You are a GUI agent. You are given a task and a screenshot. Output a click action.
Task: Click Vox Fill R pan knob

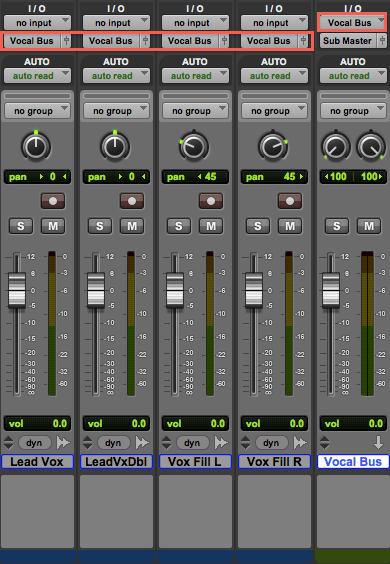pyautogui.click(x=273, y=146)
